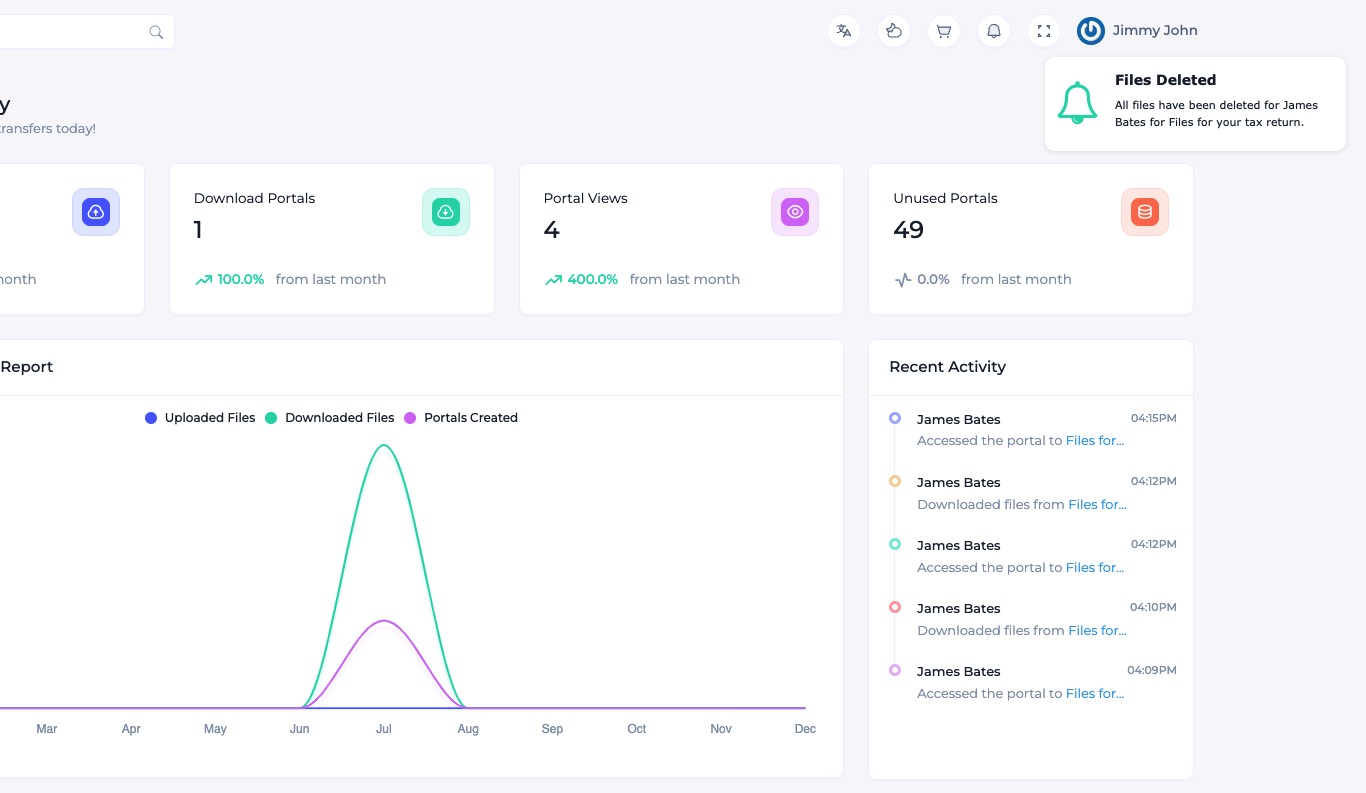Viewport: 1366px width, 793px height.
Task: Click the 04:09PM timeline marker dot
Action: coord(895,670)
